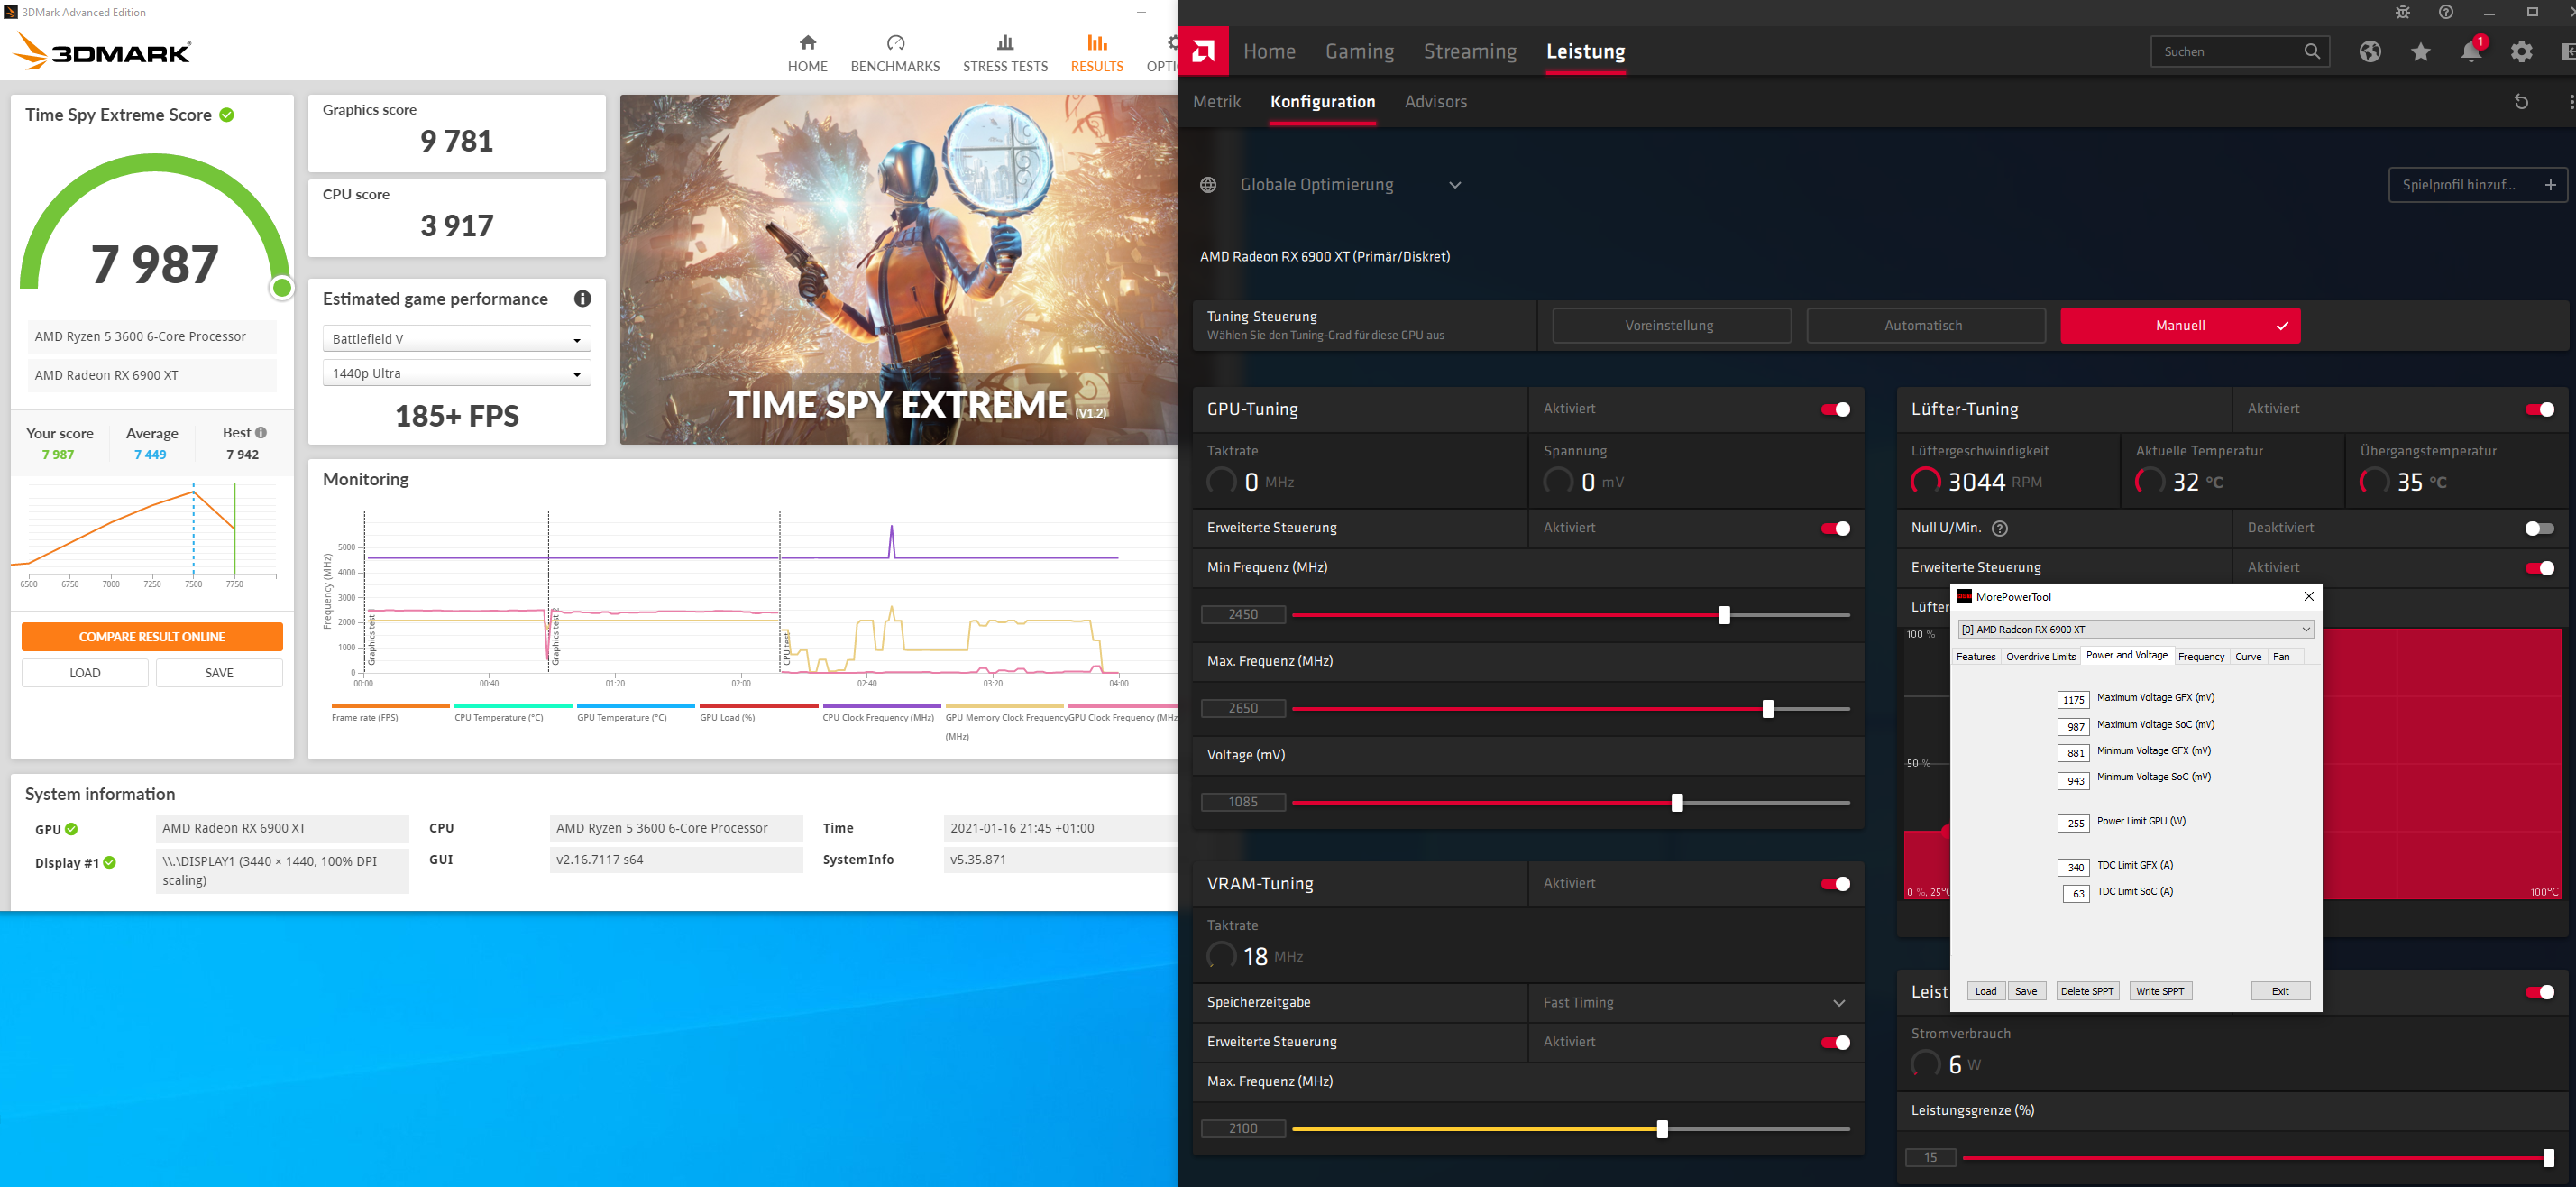This screenshot has width=2576, height=1187.
Task: Click the reset tuning arrow icon
Action: [2521, 102]
